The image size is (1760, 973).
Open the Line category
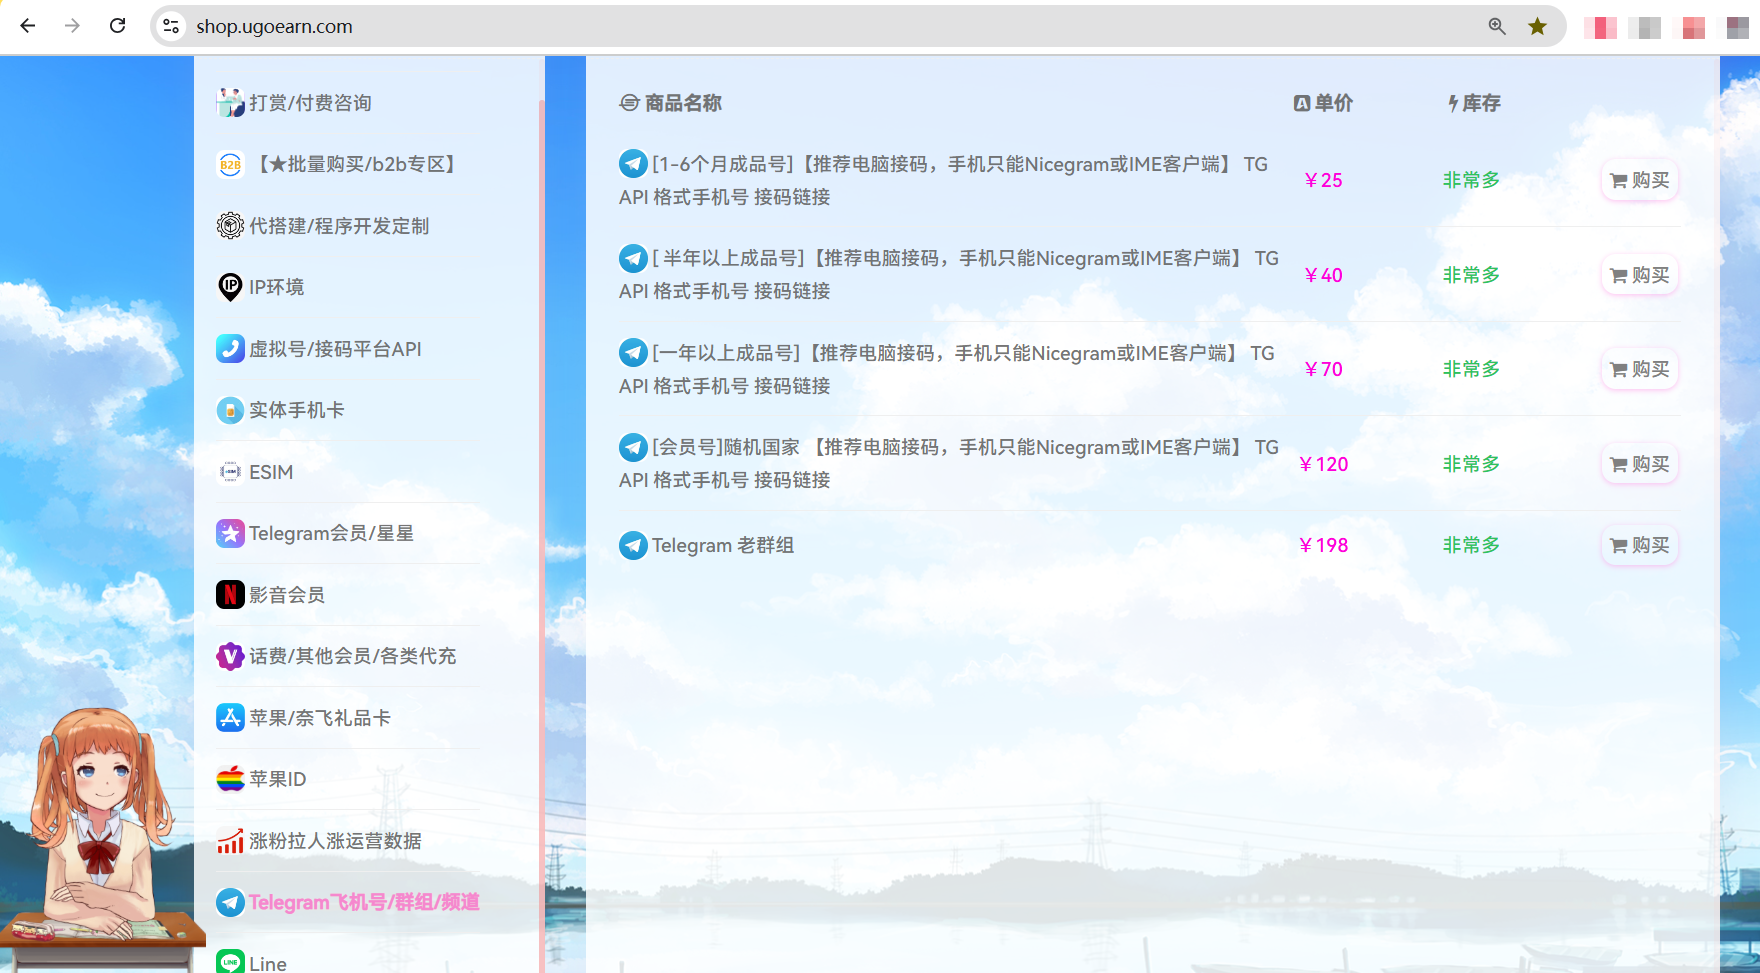(x=267, y=963)
